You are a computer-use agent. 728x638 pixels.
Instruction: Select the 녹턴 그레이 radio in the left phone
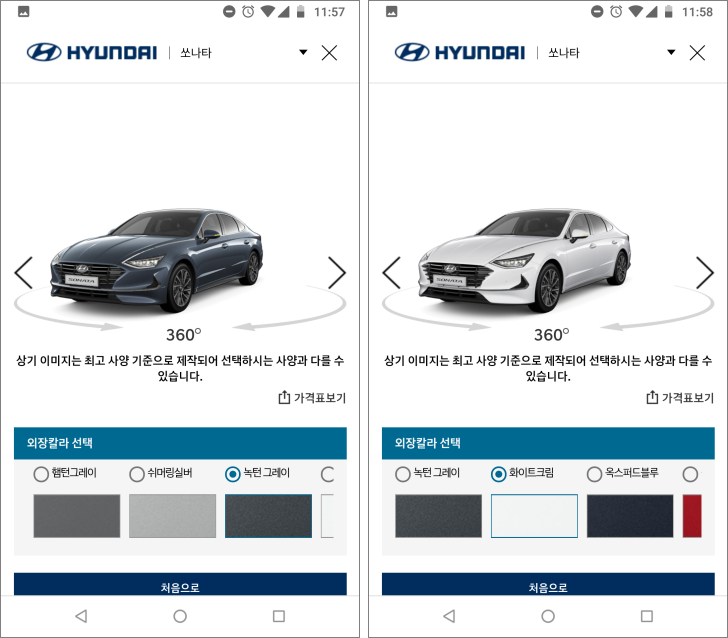pyautogui.click(x=233, y=474)
